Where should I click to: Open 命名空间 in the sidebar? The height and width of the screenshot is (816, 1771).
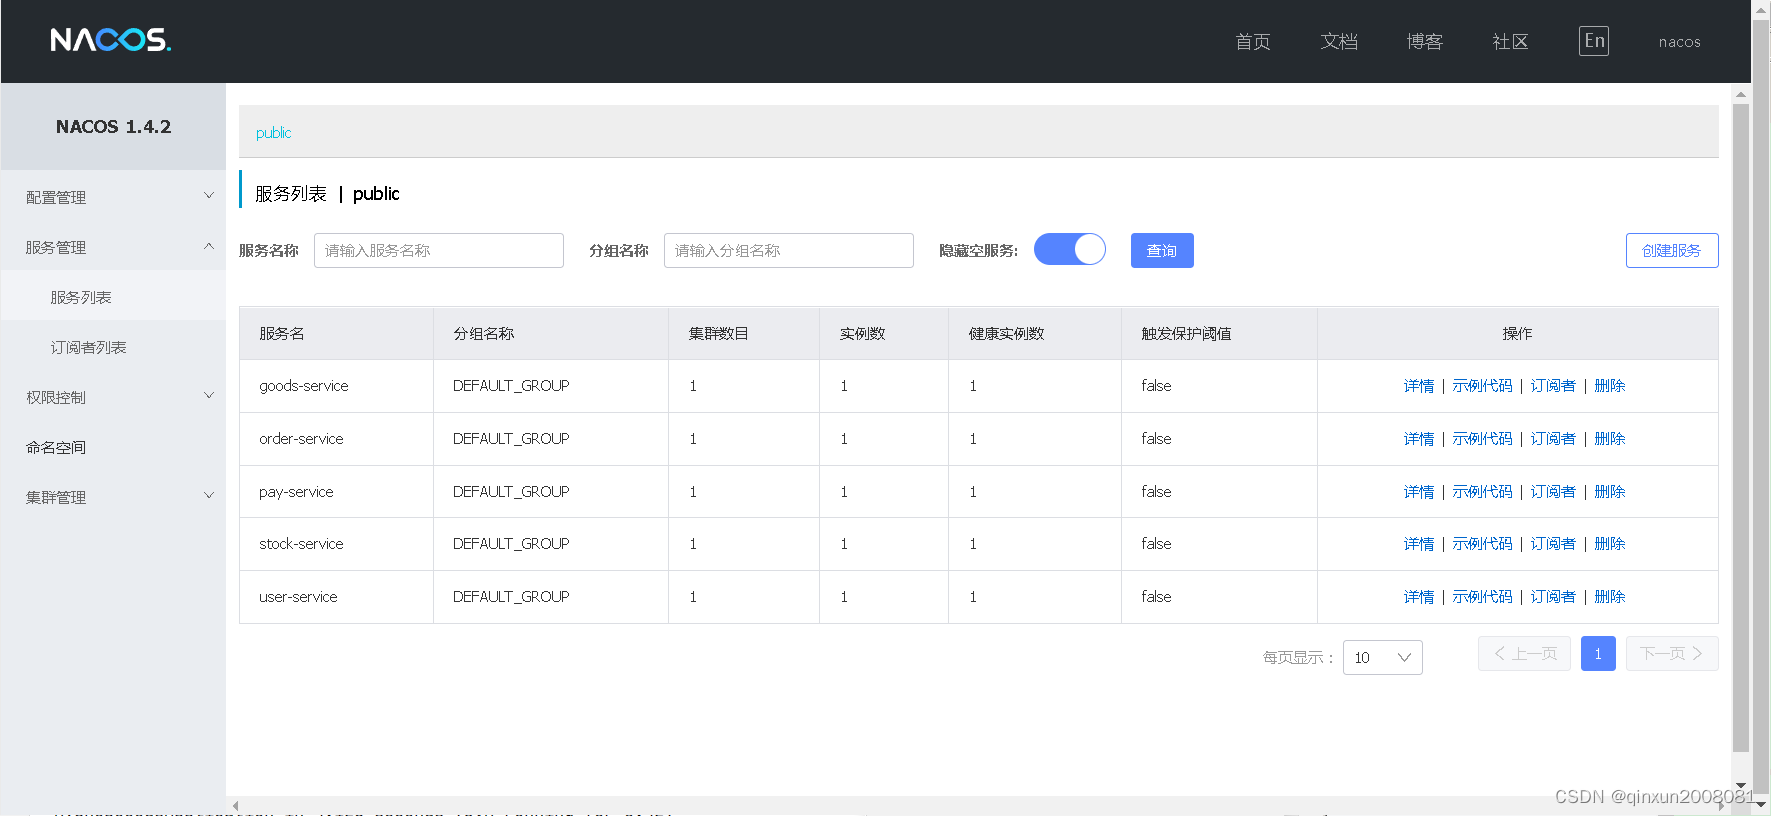(56, 447)
